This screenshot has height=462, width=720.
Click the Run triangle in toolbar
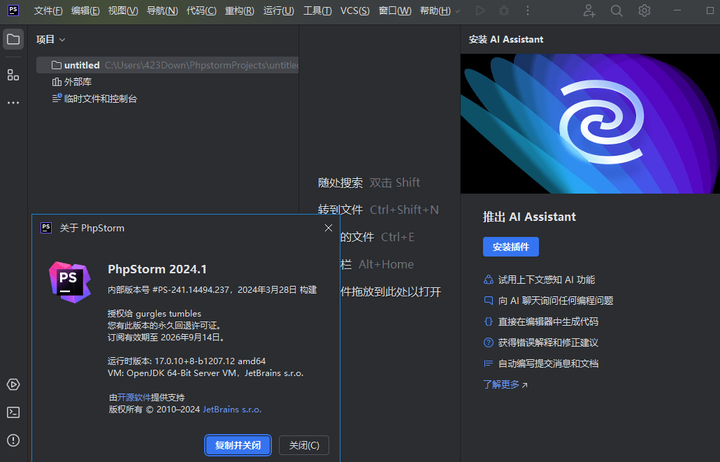pyautogui.click(x=480, y=11)
